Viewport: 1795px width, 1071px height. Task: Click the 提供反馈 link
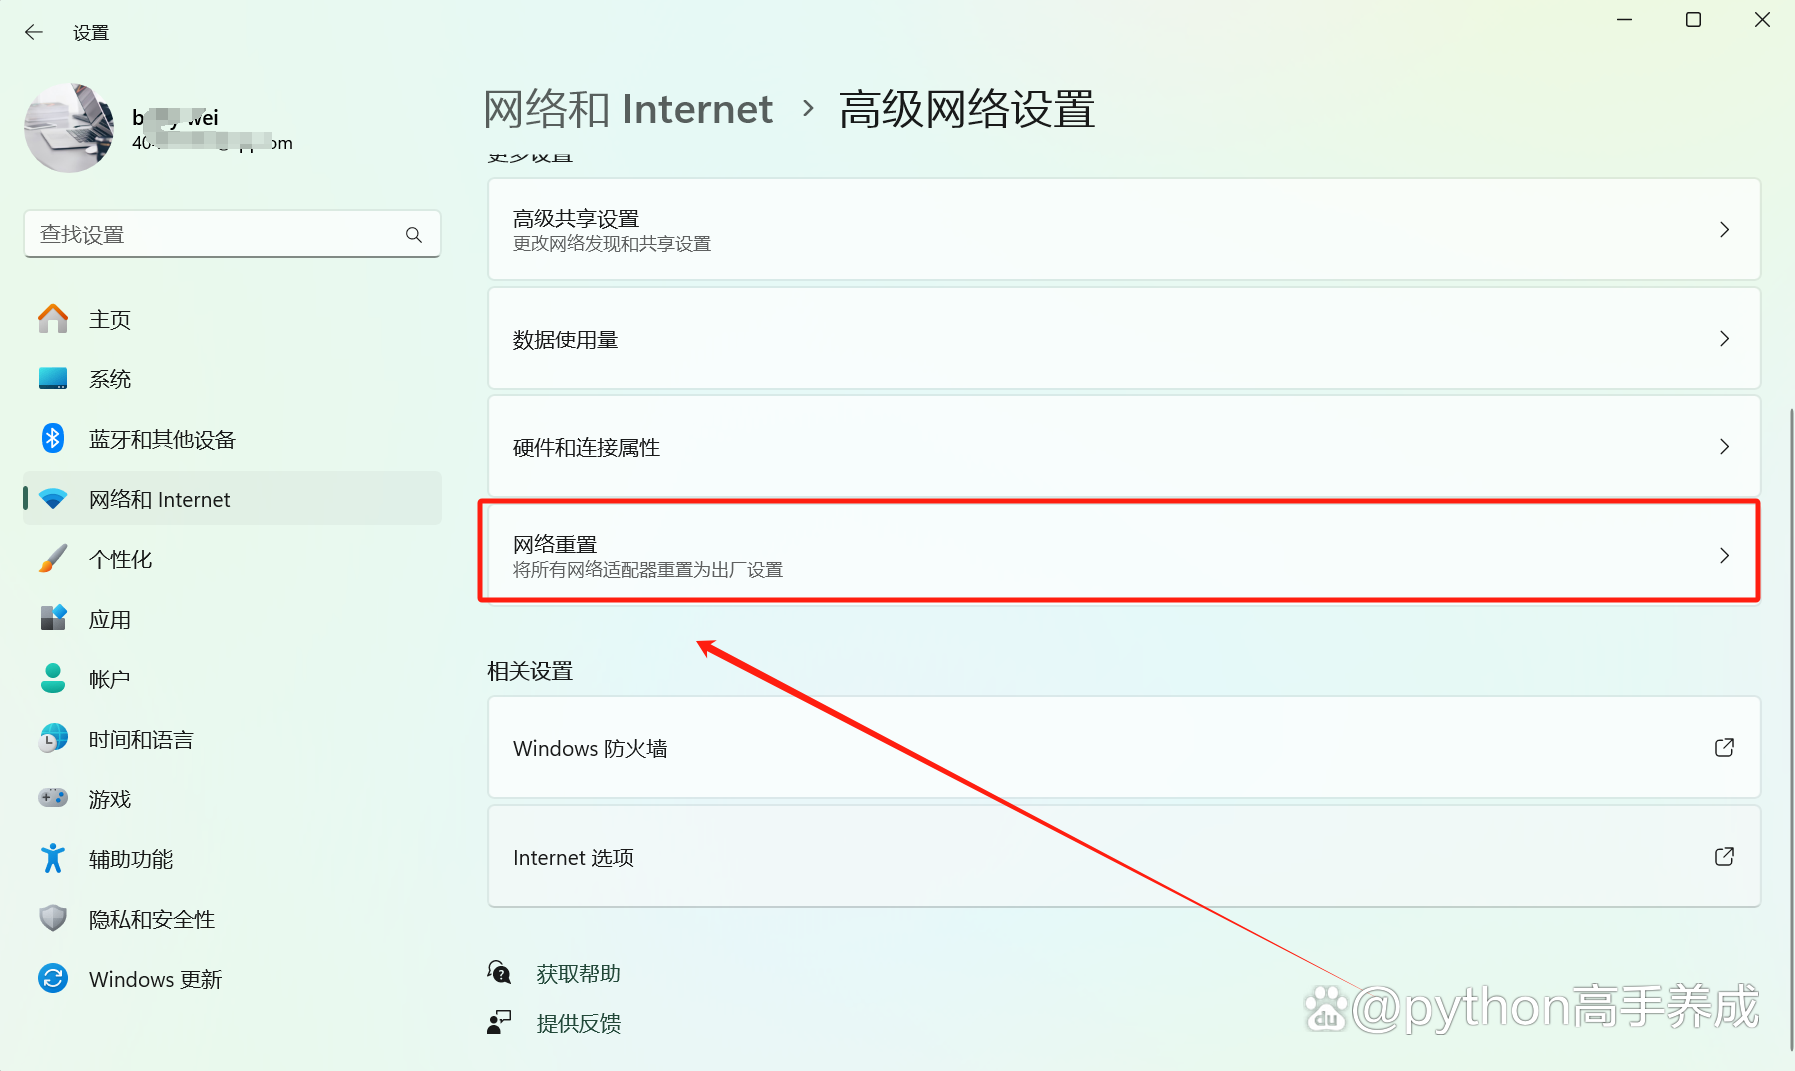pos(578,1023)
